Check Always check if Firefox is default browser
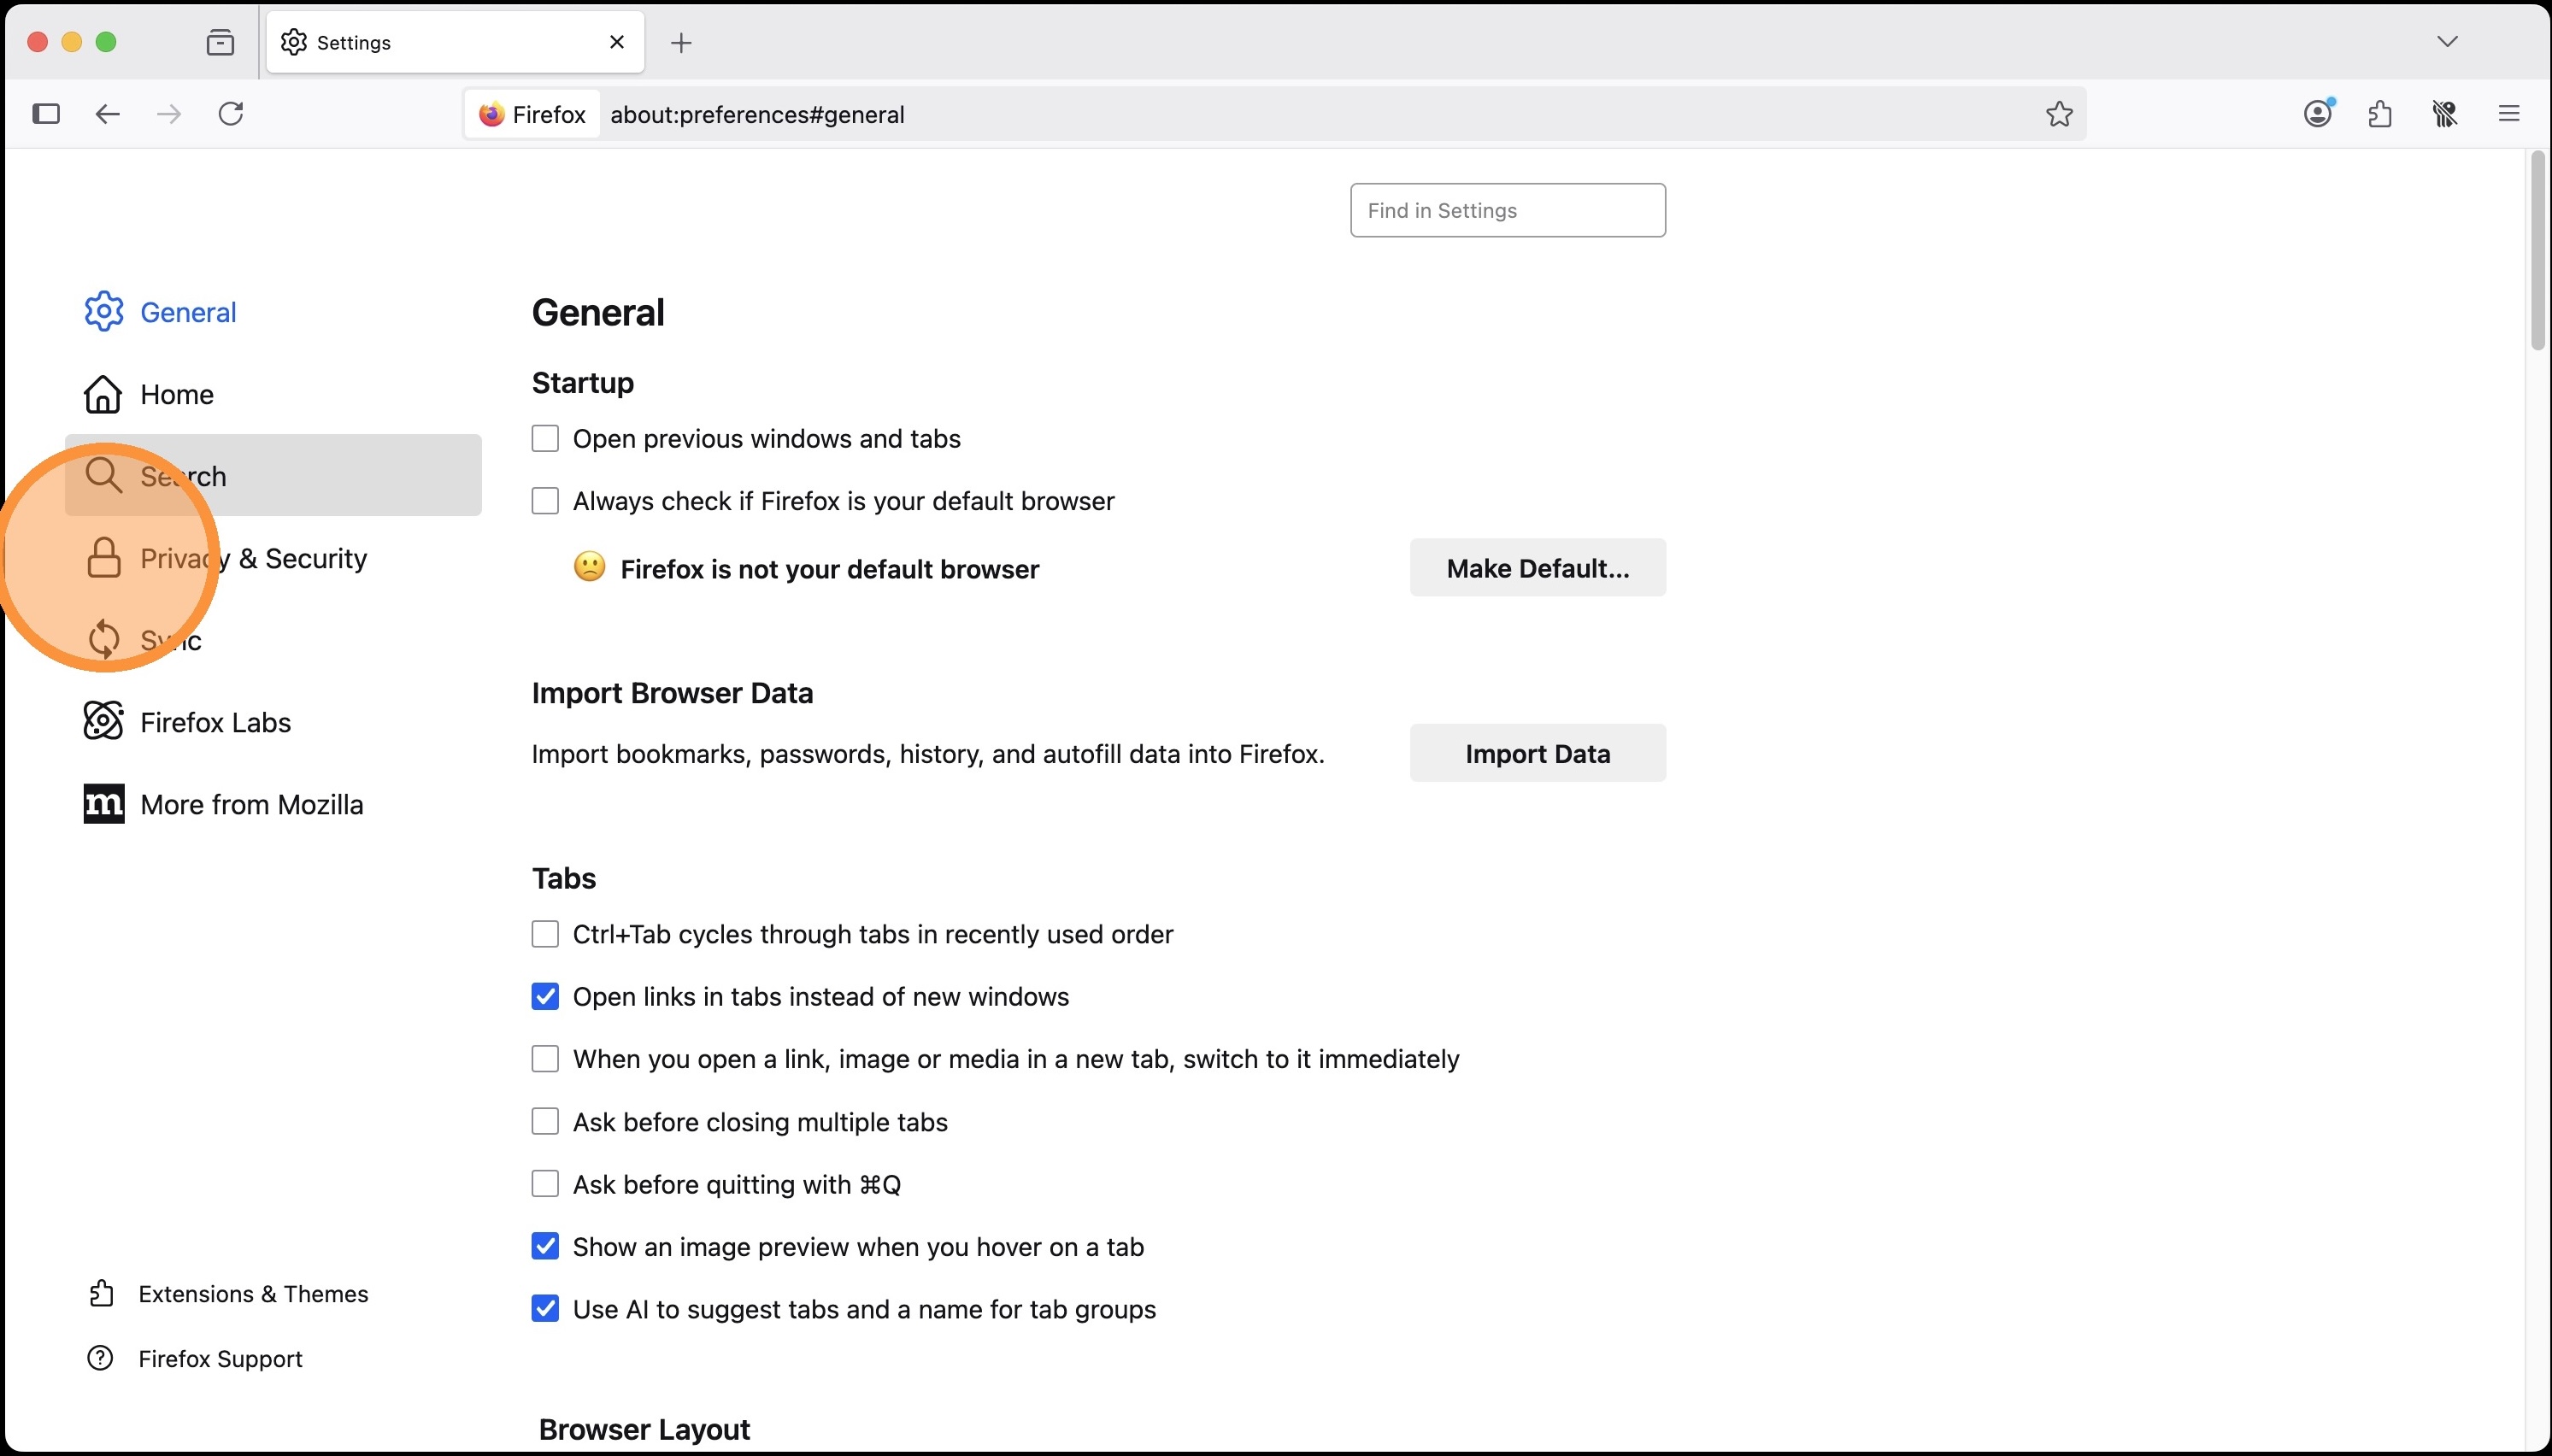Screen dimensions: 2552x1456 (x=545, y=501)
